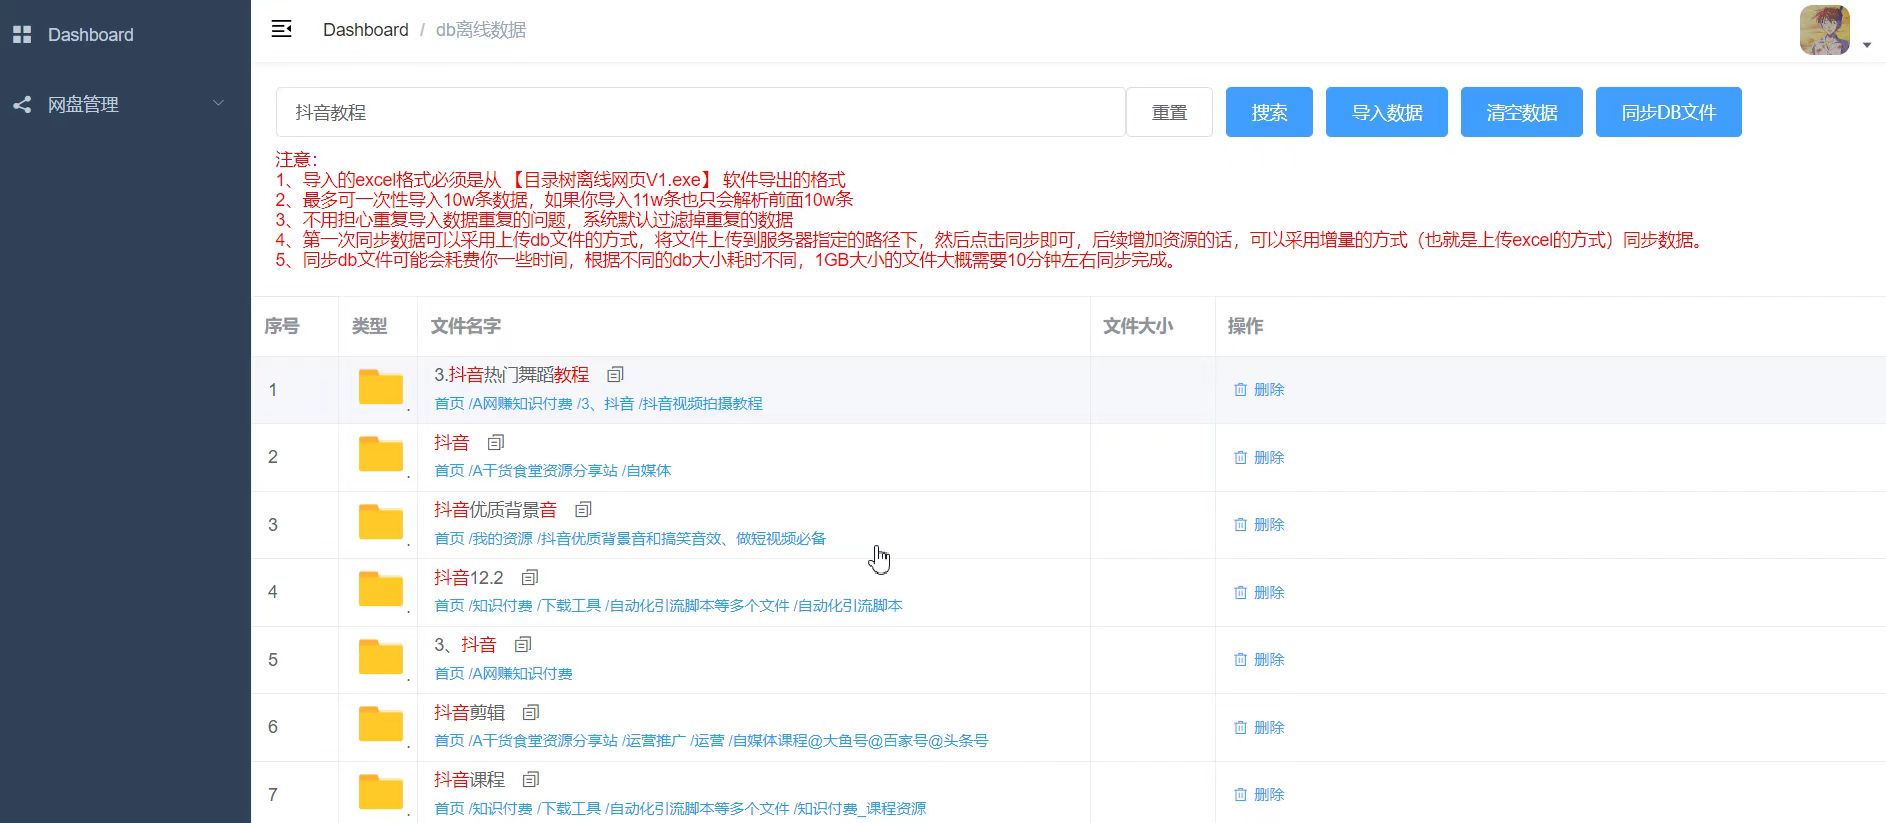Viewport: 1886px width, 823px height.
Task: Open the path link 首页 /A网赚知识付费
Action: (x=503, y=674)
